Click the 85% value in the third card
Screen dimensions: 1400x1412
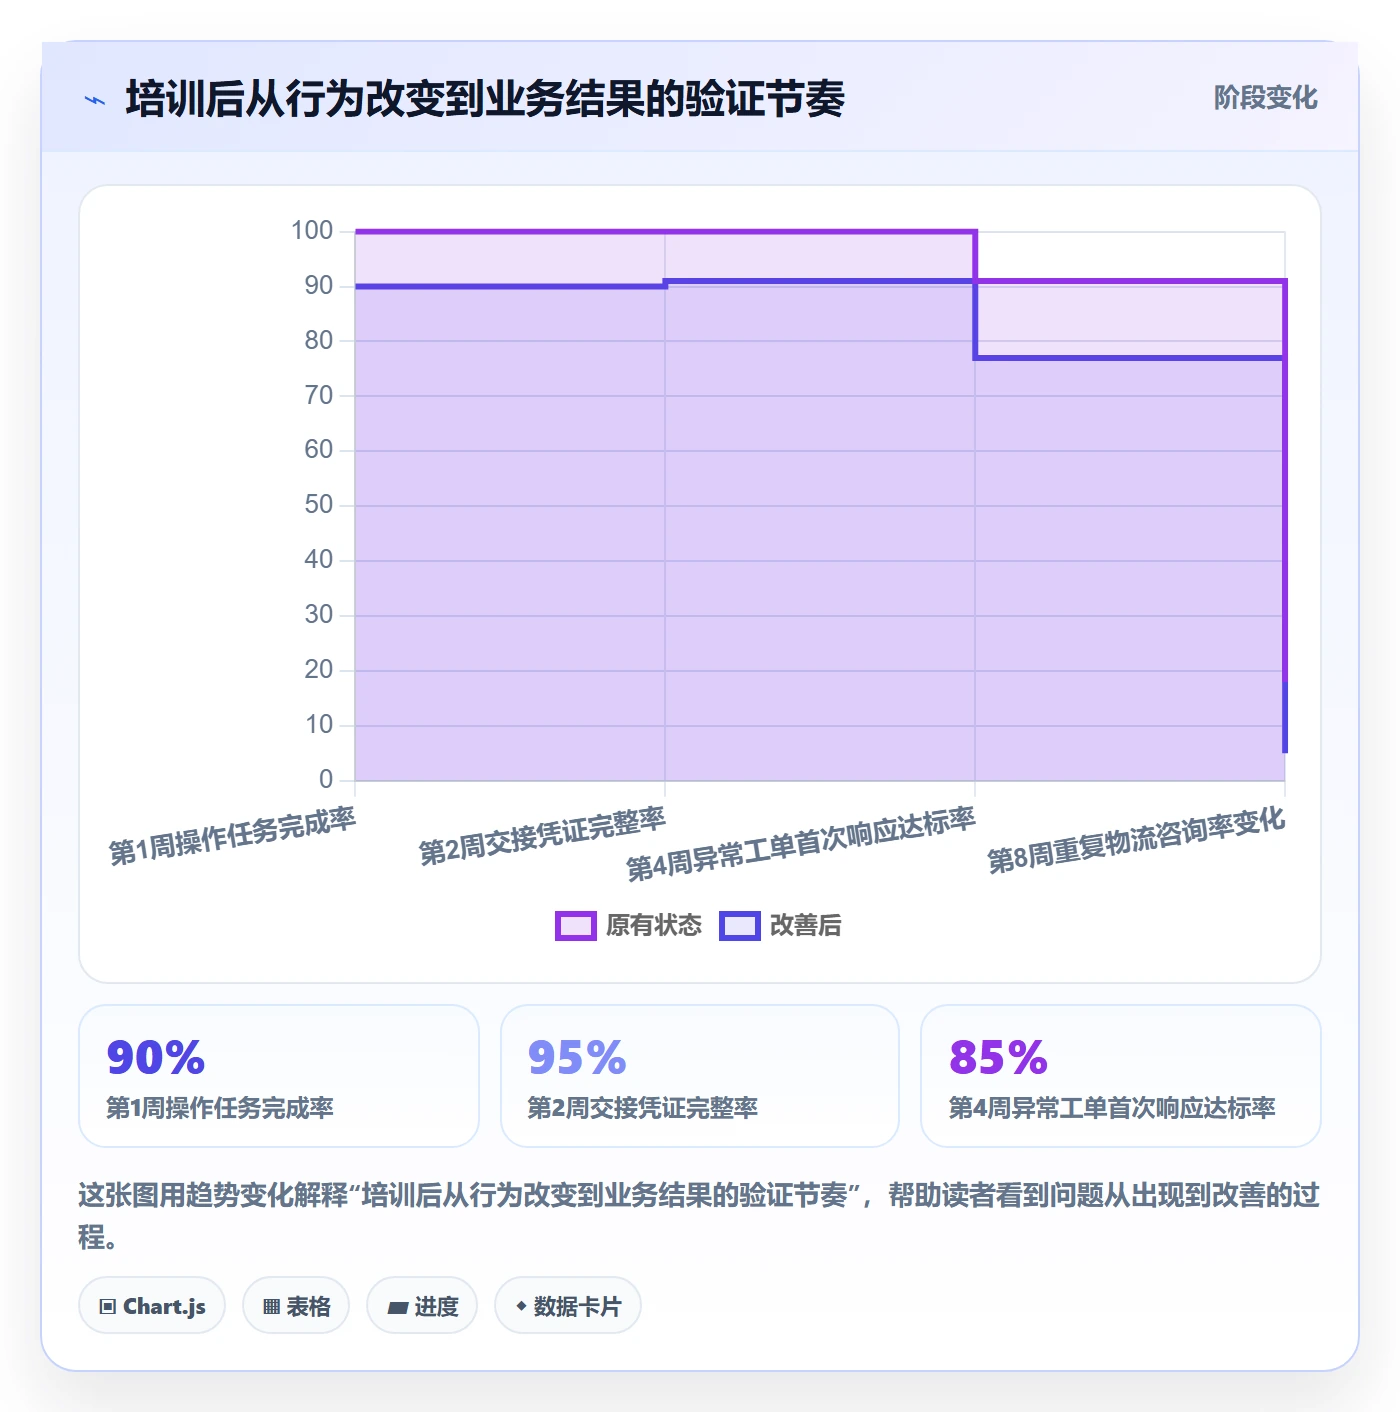point(998,1057)
